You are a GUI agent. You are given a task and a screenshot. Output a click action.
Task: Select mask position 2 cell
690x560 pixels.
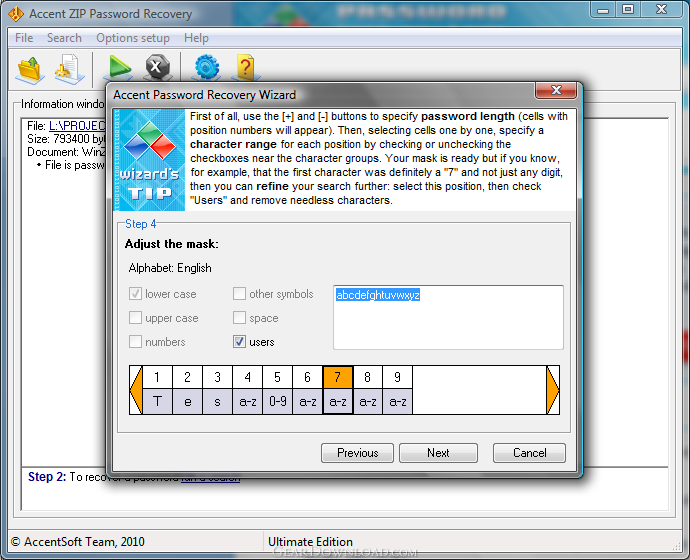pyautogui.click(x=187, y=377)
